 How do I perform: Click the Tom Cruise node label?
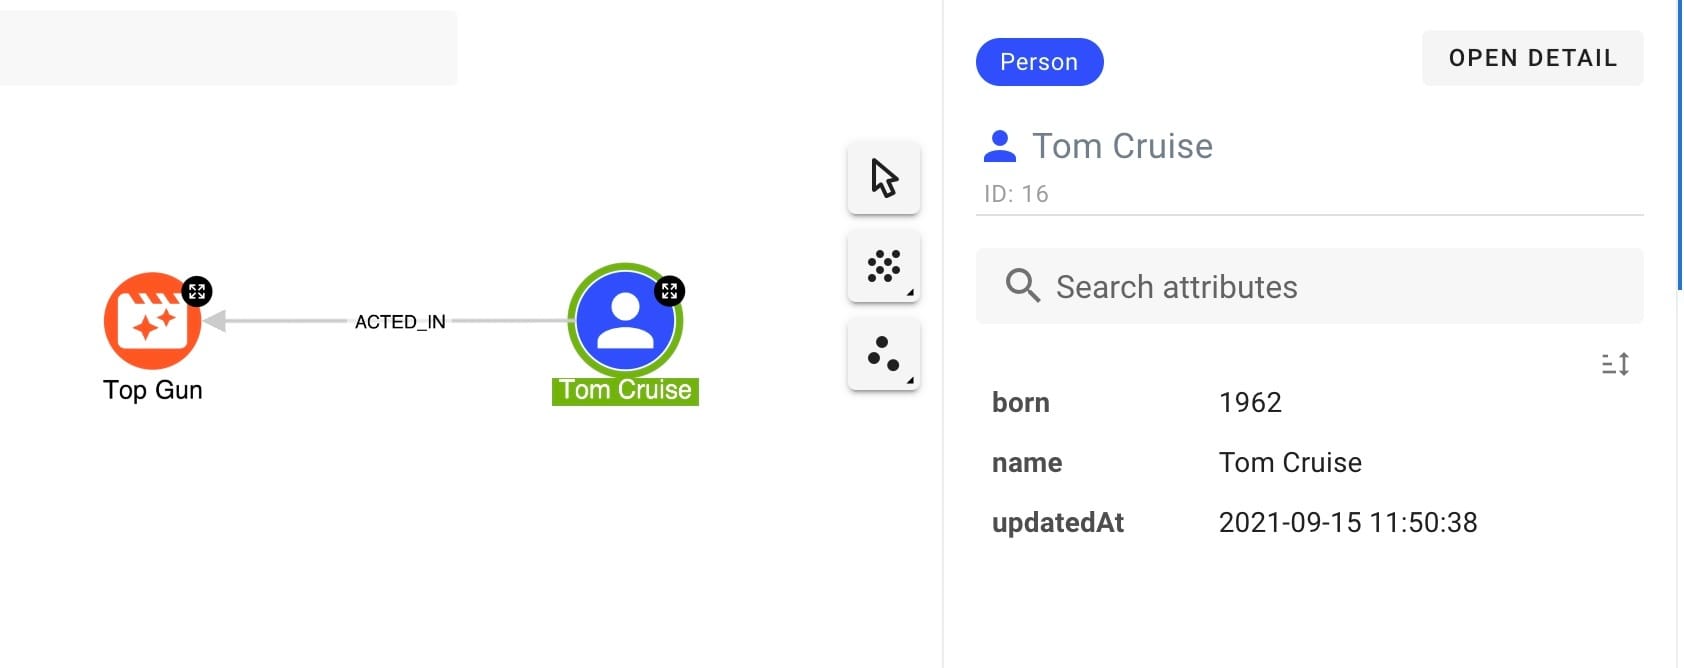[x=625, y=390]
